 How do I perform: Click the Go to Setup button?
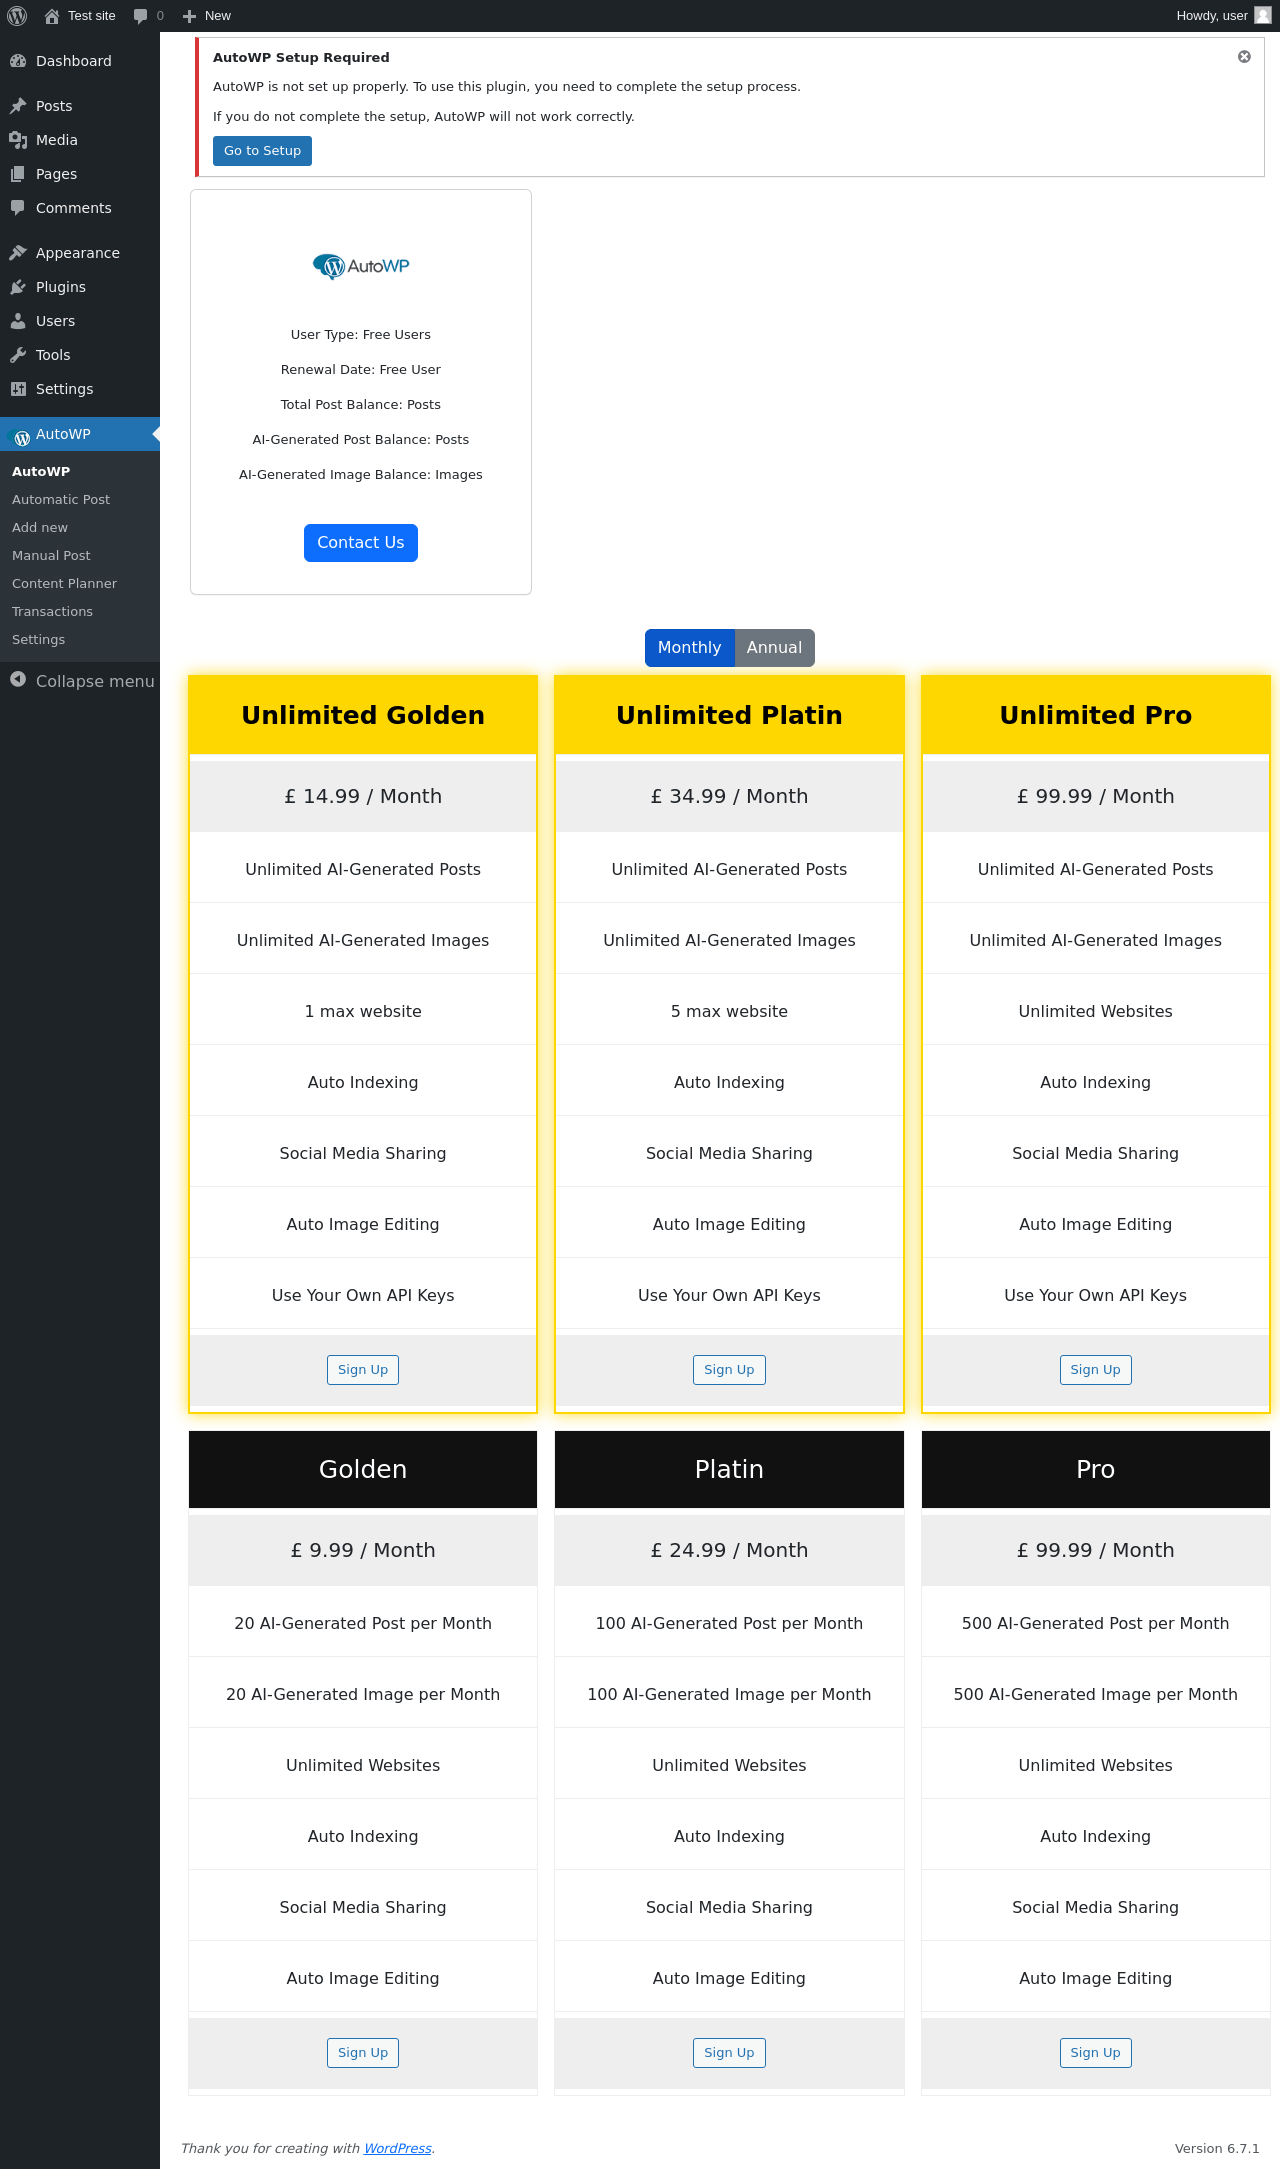[x=262, y=151]
